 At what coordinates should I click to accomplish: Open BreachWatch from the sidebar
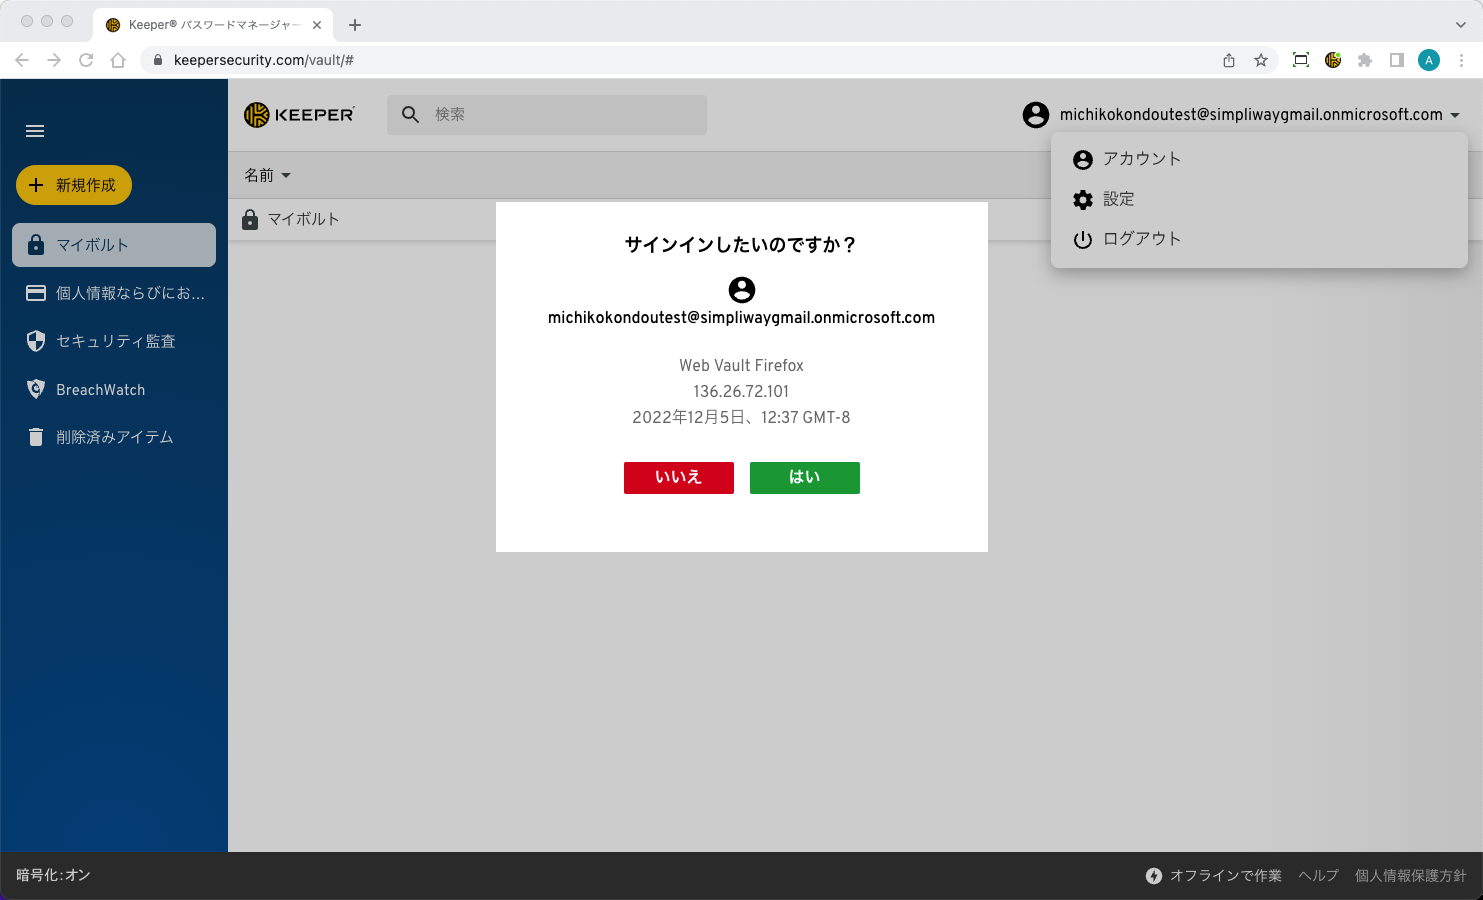tap(100, 390)
